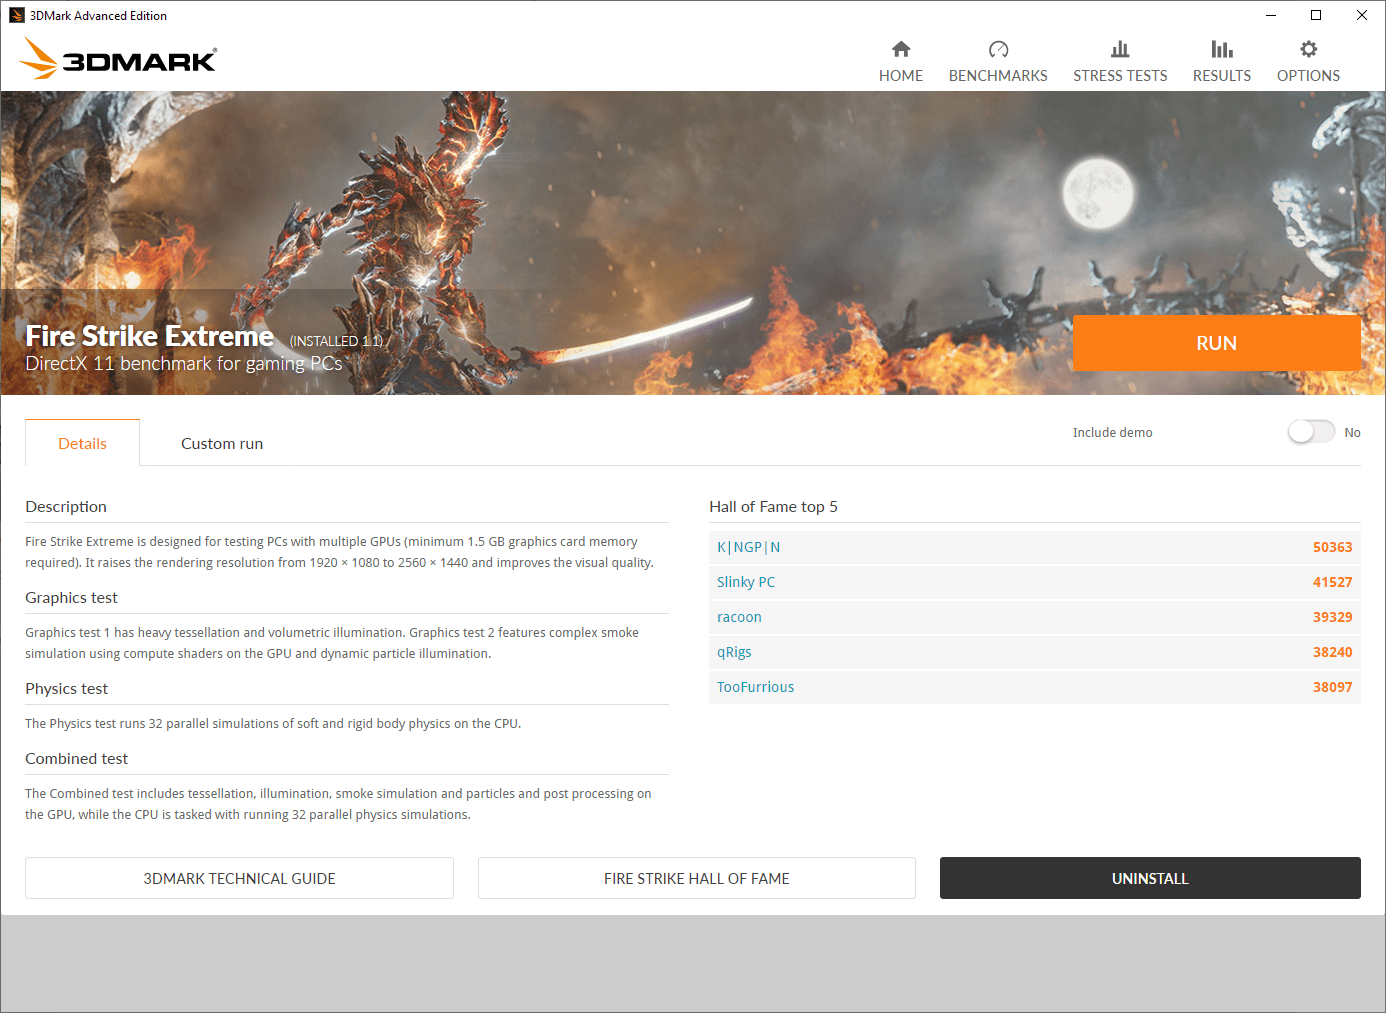Minimize the 3DMark window
Image resolution: width=1386 pixels, height=1013 pixels.
[x=1271, y=15]
